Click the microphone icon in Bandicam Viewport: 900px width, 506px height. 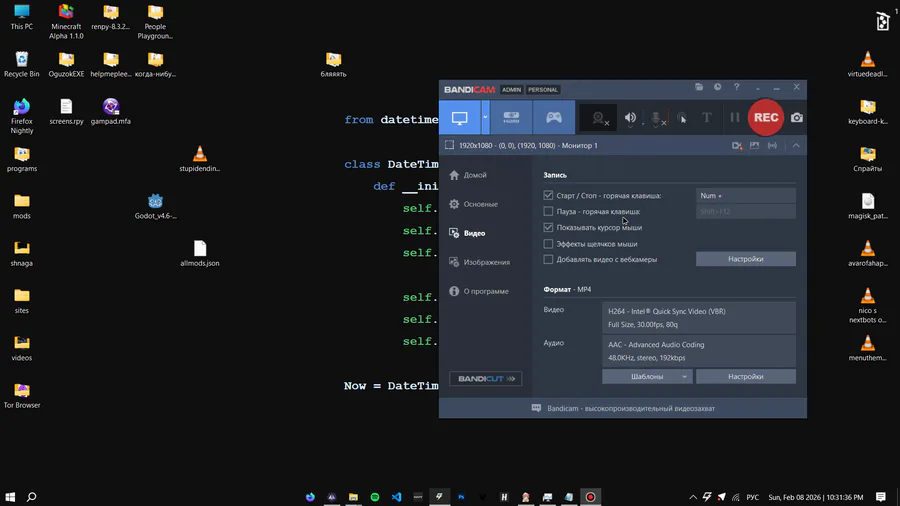[x=656, y=118]
